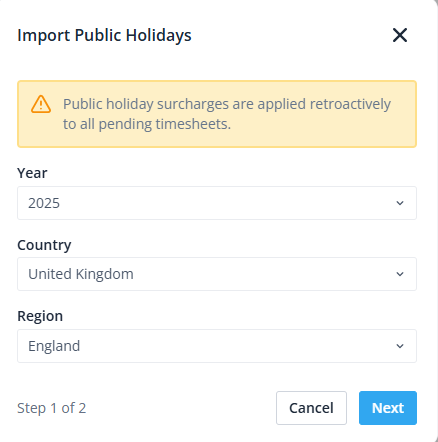Proceed with the Next button
Screen dimensions: 438x442
(x=388, y=408)
